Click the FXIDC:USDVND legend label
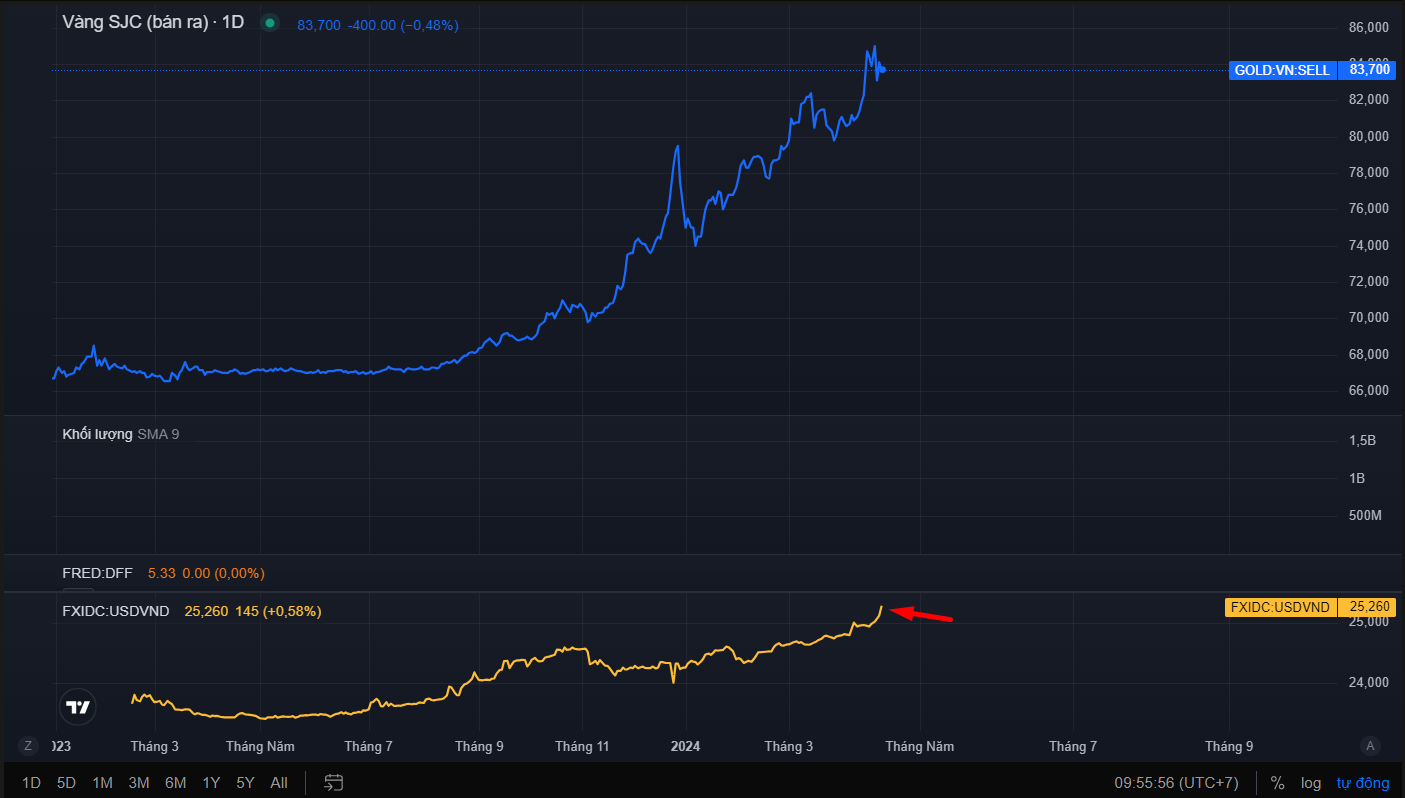The width and height of the screenshot is (1405, 798). [x=116, y=610]
